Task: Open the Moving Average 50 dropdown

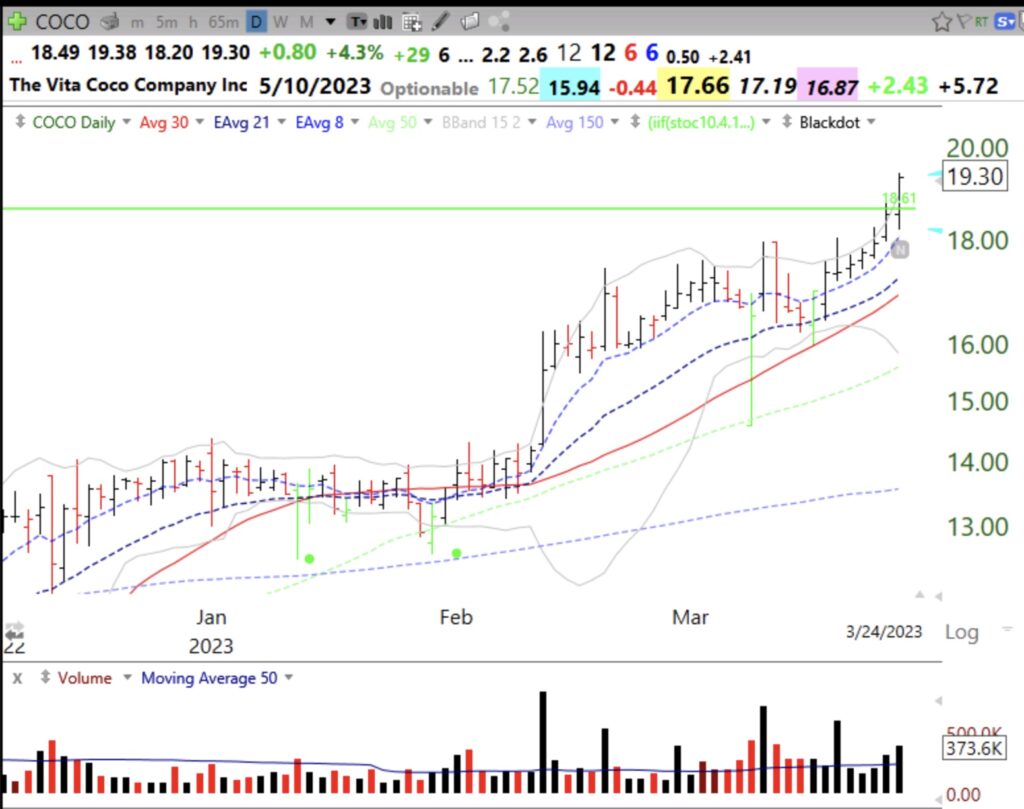Action: (x=289, y=678)
